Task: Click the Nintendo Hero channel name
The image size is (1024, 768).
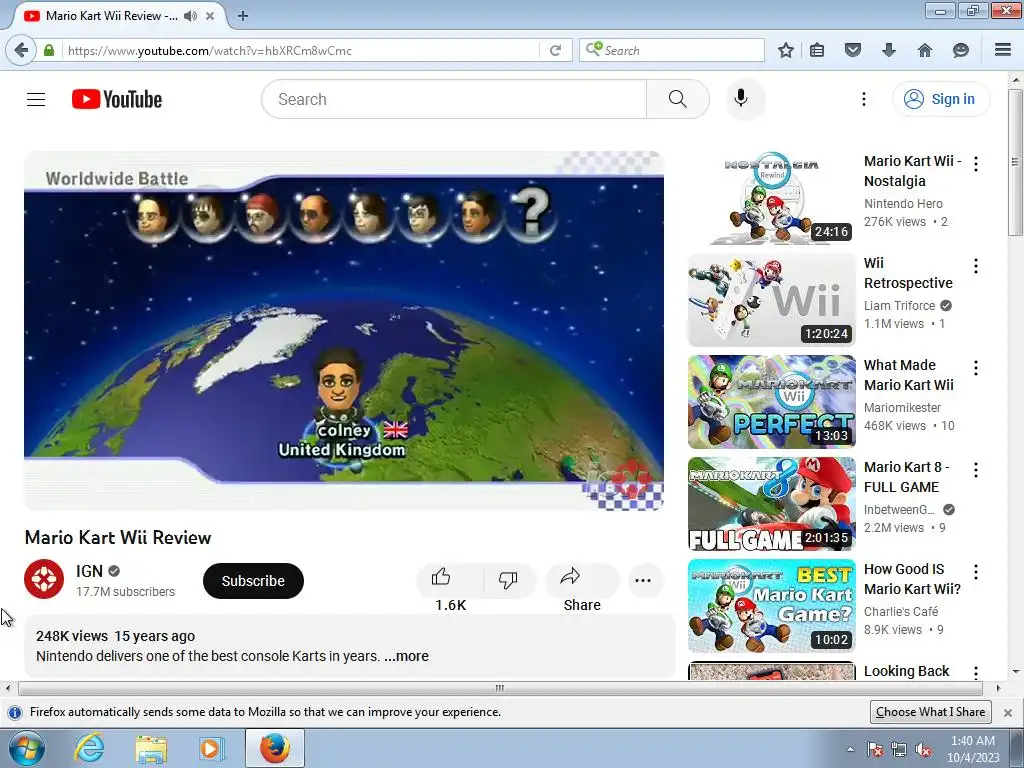Action: [x=903, y=204]
